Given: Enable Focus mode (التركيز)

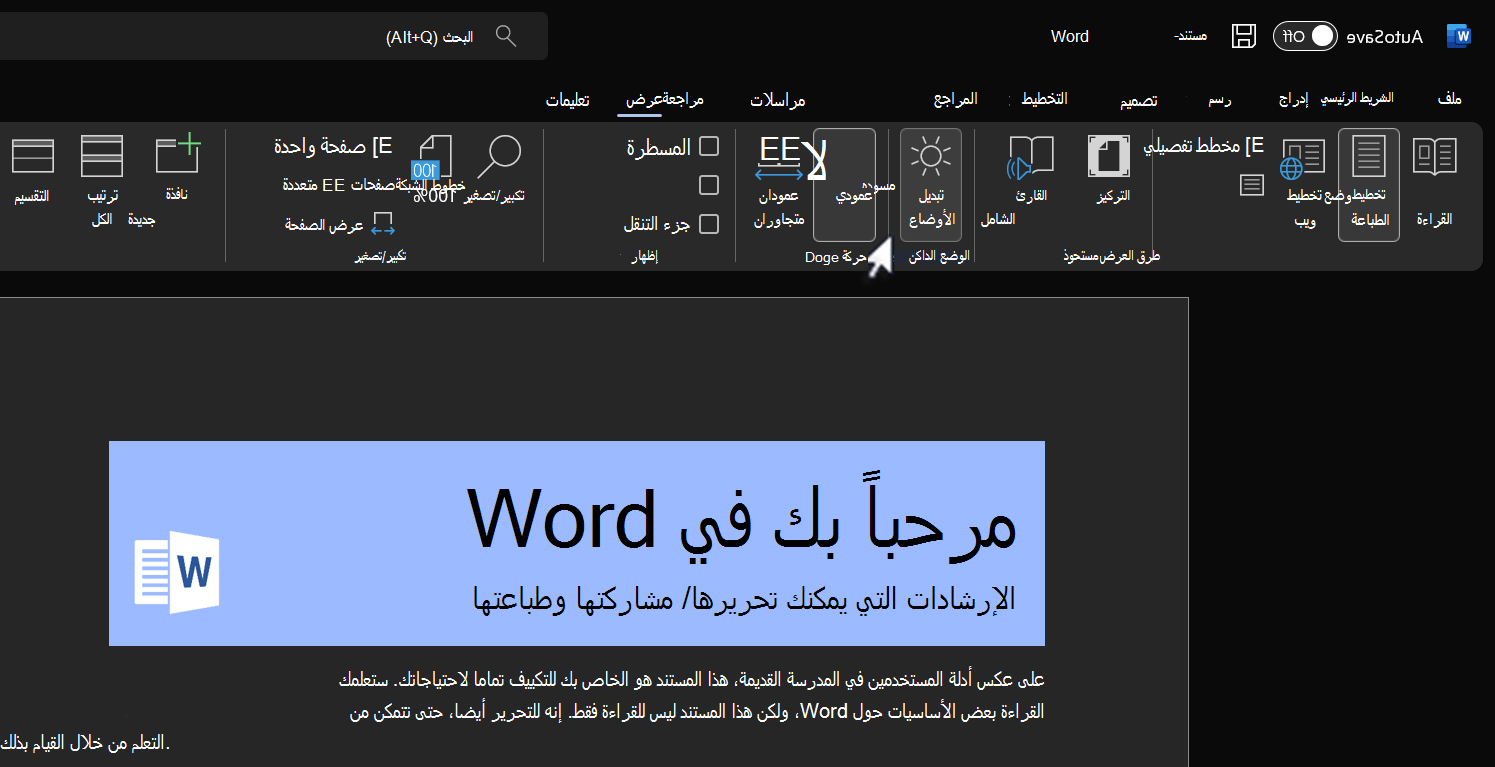Looking at the screenshot, I should (x=1110, y=170).
